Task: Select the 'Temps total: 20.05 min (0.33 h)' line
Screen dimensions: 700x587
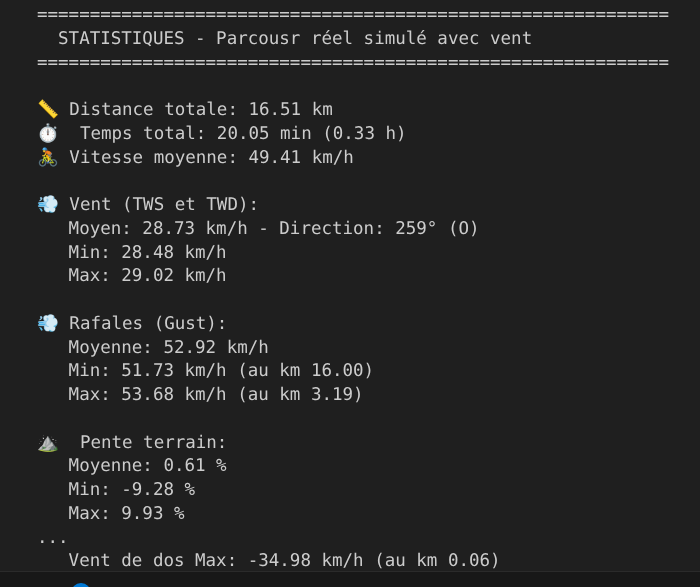Action: 242,133
